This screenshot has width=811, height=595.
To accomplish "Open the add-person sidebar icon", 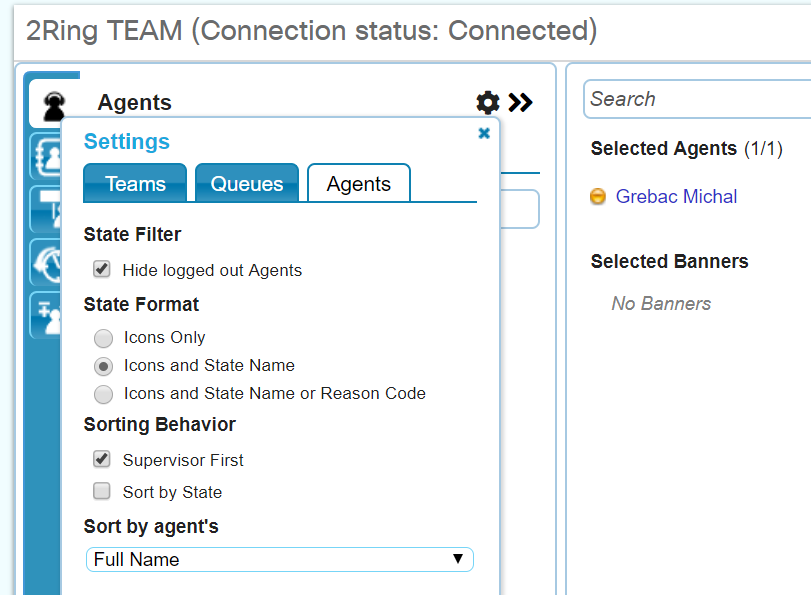I will (x=46, y=315).
